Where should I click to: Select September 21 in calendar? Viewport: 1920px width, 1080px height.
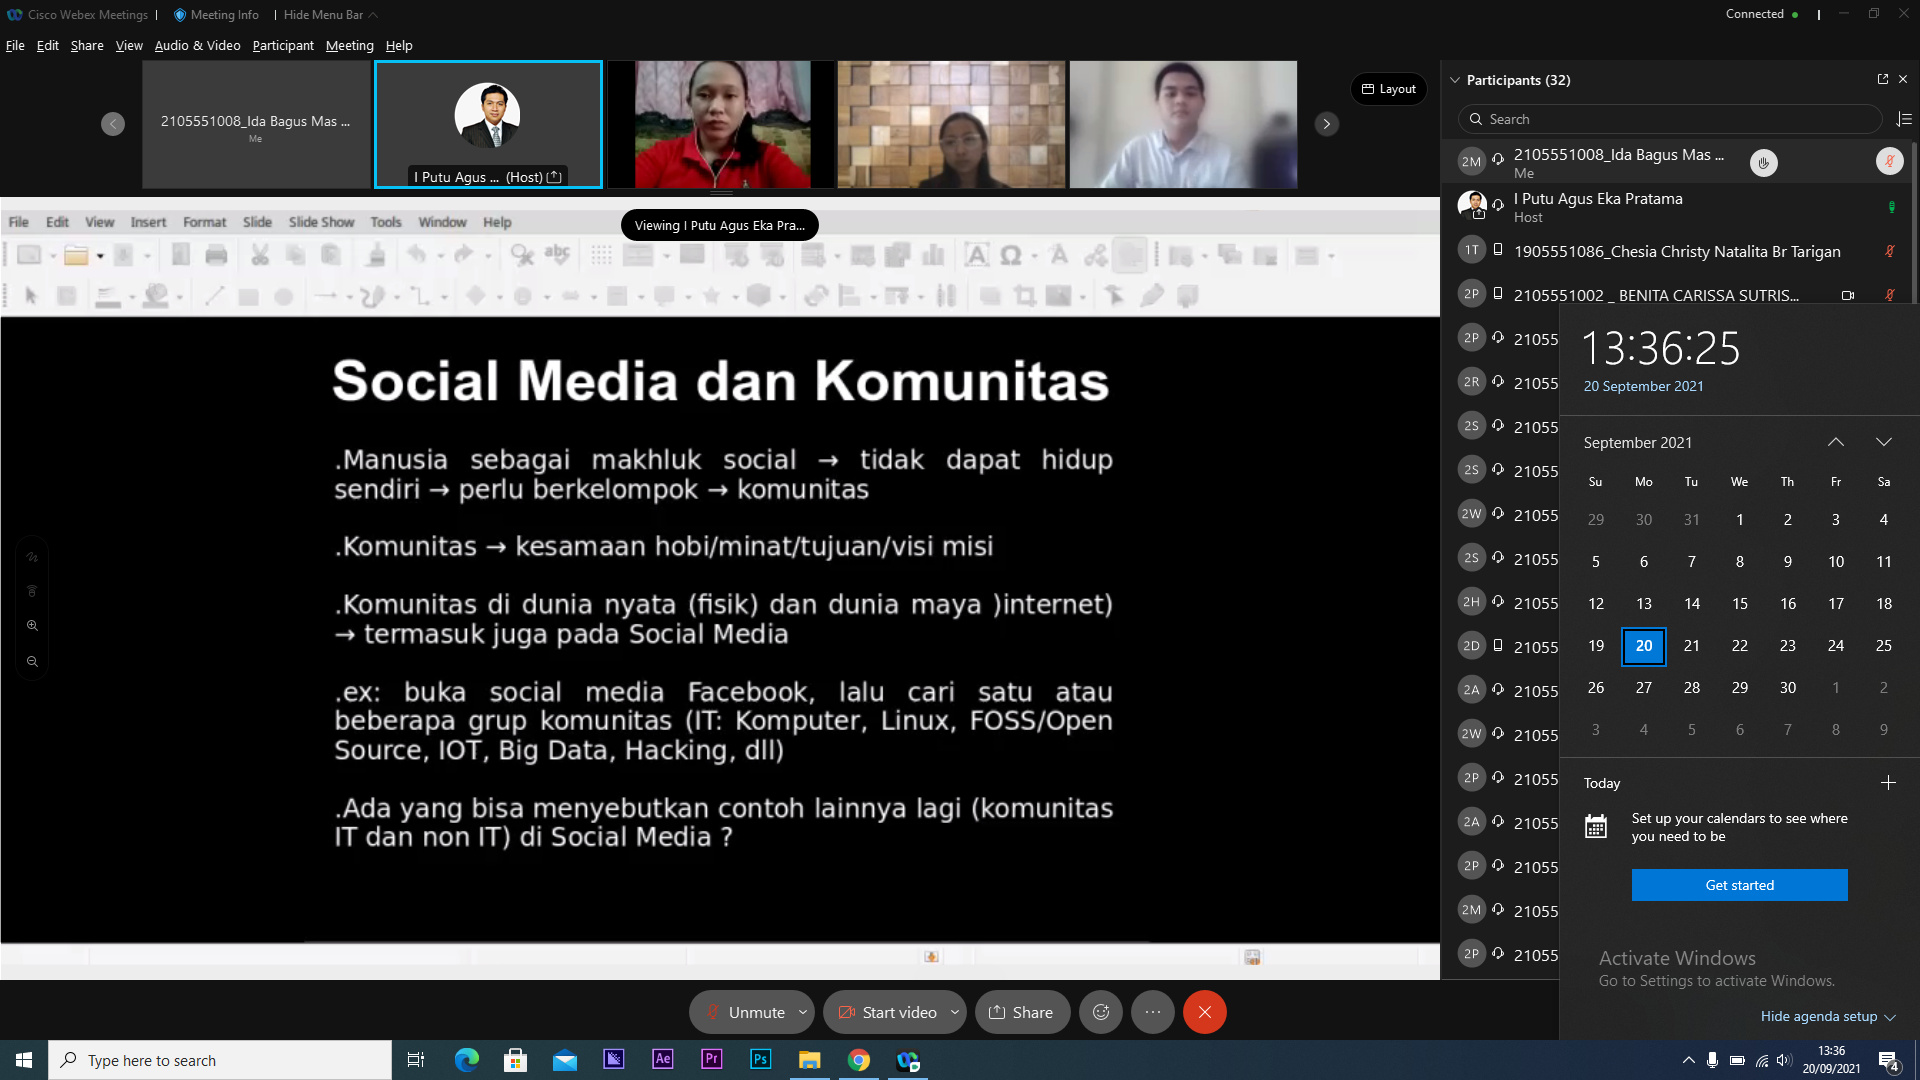point(1692,646)
